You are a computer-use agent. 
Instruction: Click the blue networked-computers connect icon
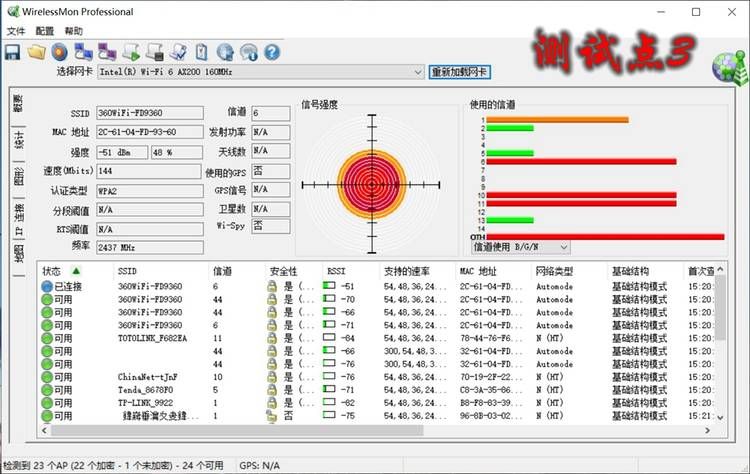click(84, 52)
